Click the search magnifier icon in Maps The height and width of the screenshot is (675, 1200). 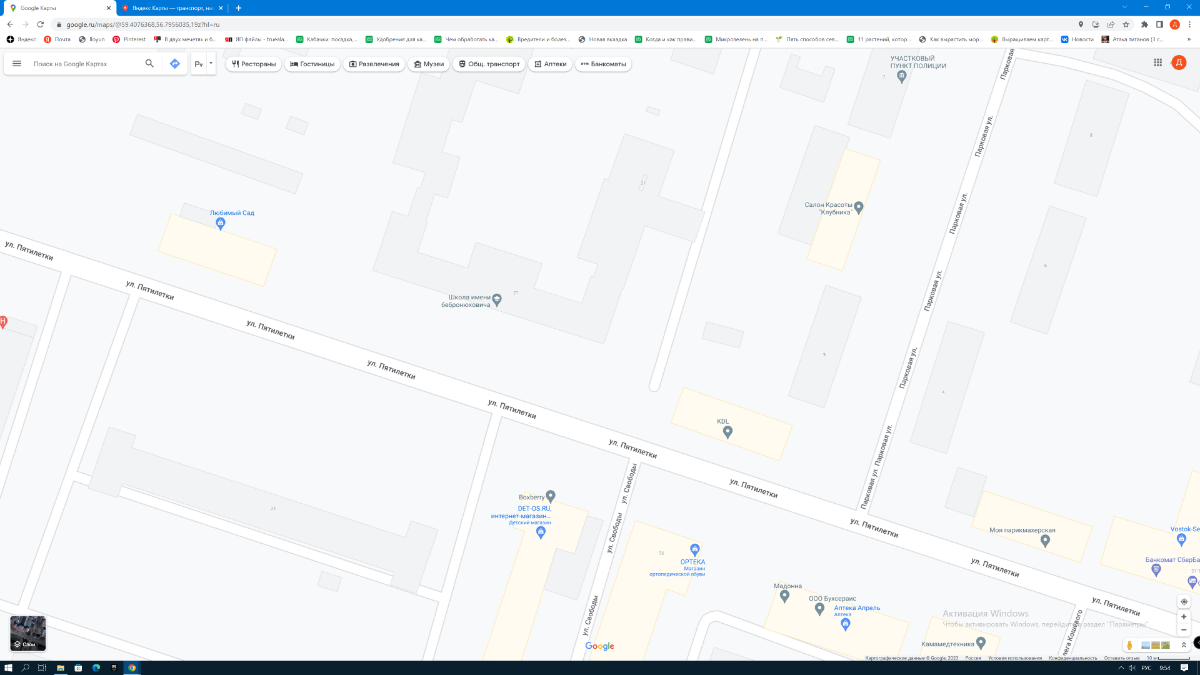pyautogui.click(x=150, y=63)
